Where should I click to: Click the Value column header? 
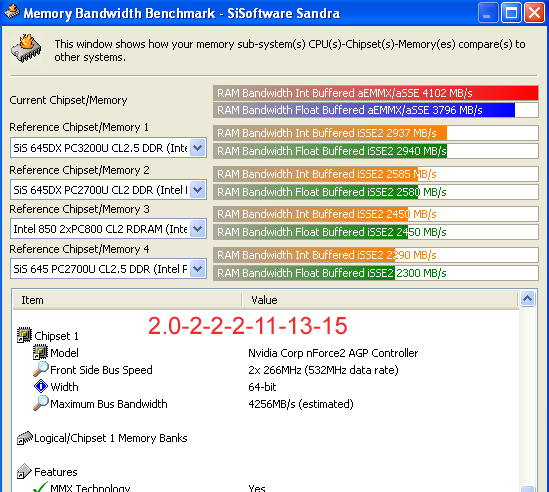pos(380,300)
